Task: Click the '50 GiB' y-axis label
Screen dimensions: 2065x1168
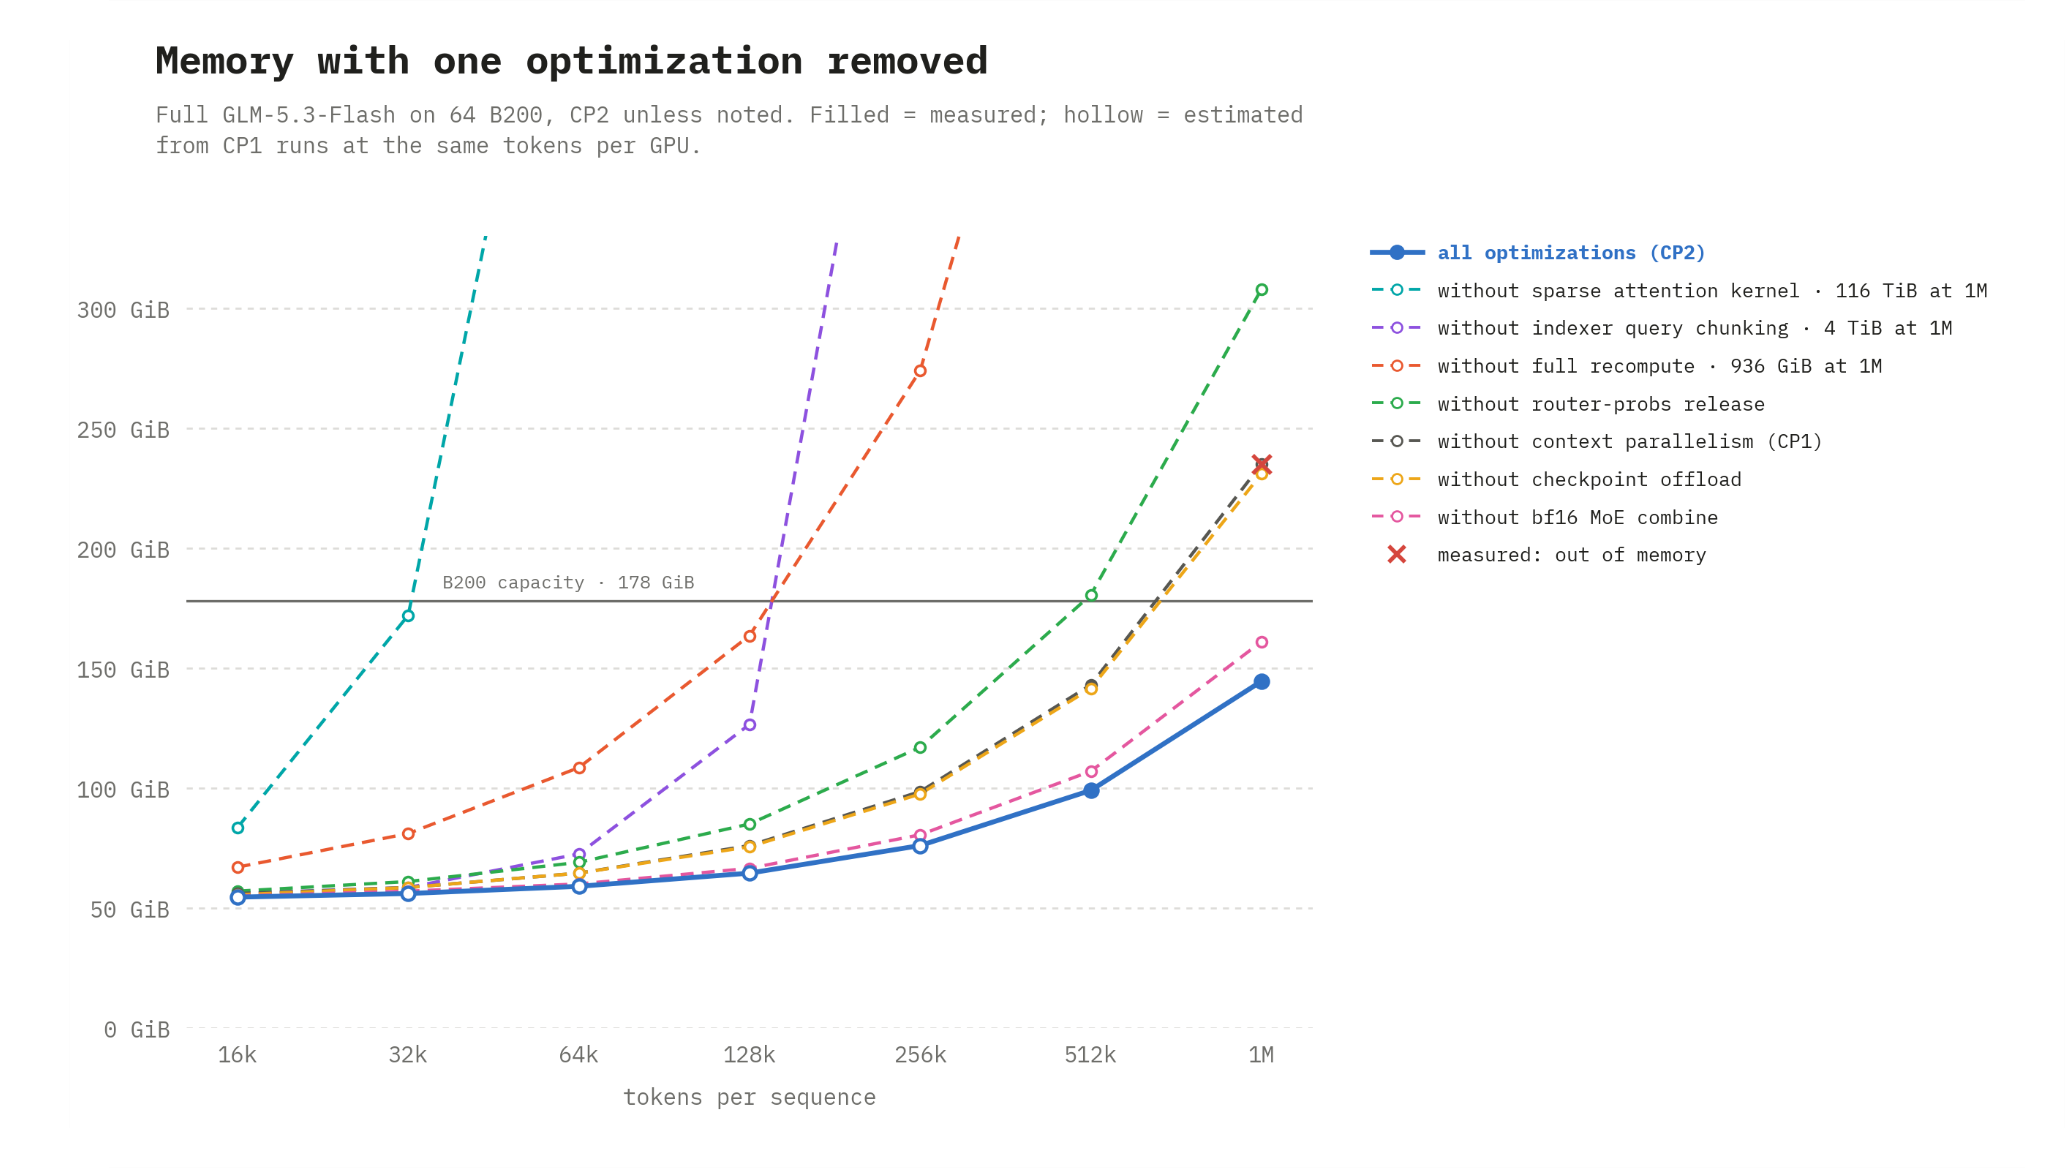Action: 130,910
